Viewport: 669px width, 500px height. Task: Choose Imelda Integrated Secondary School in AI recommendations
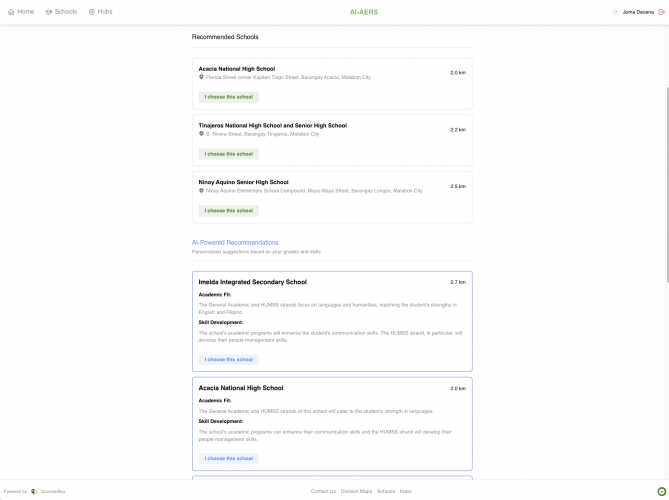pyautogui.click(x=229, y=360)
